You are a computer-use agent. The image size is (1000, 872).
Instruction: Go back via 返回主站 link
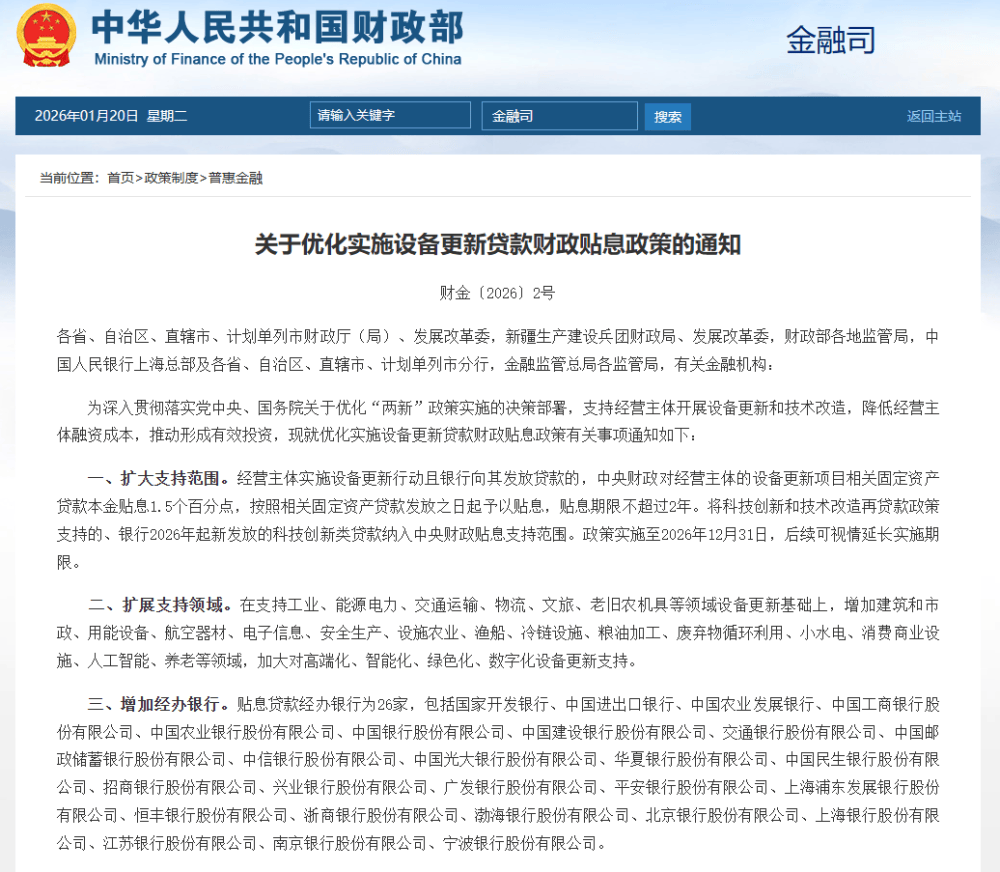click(933, 116)
